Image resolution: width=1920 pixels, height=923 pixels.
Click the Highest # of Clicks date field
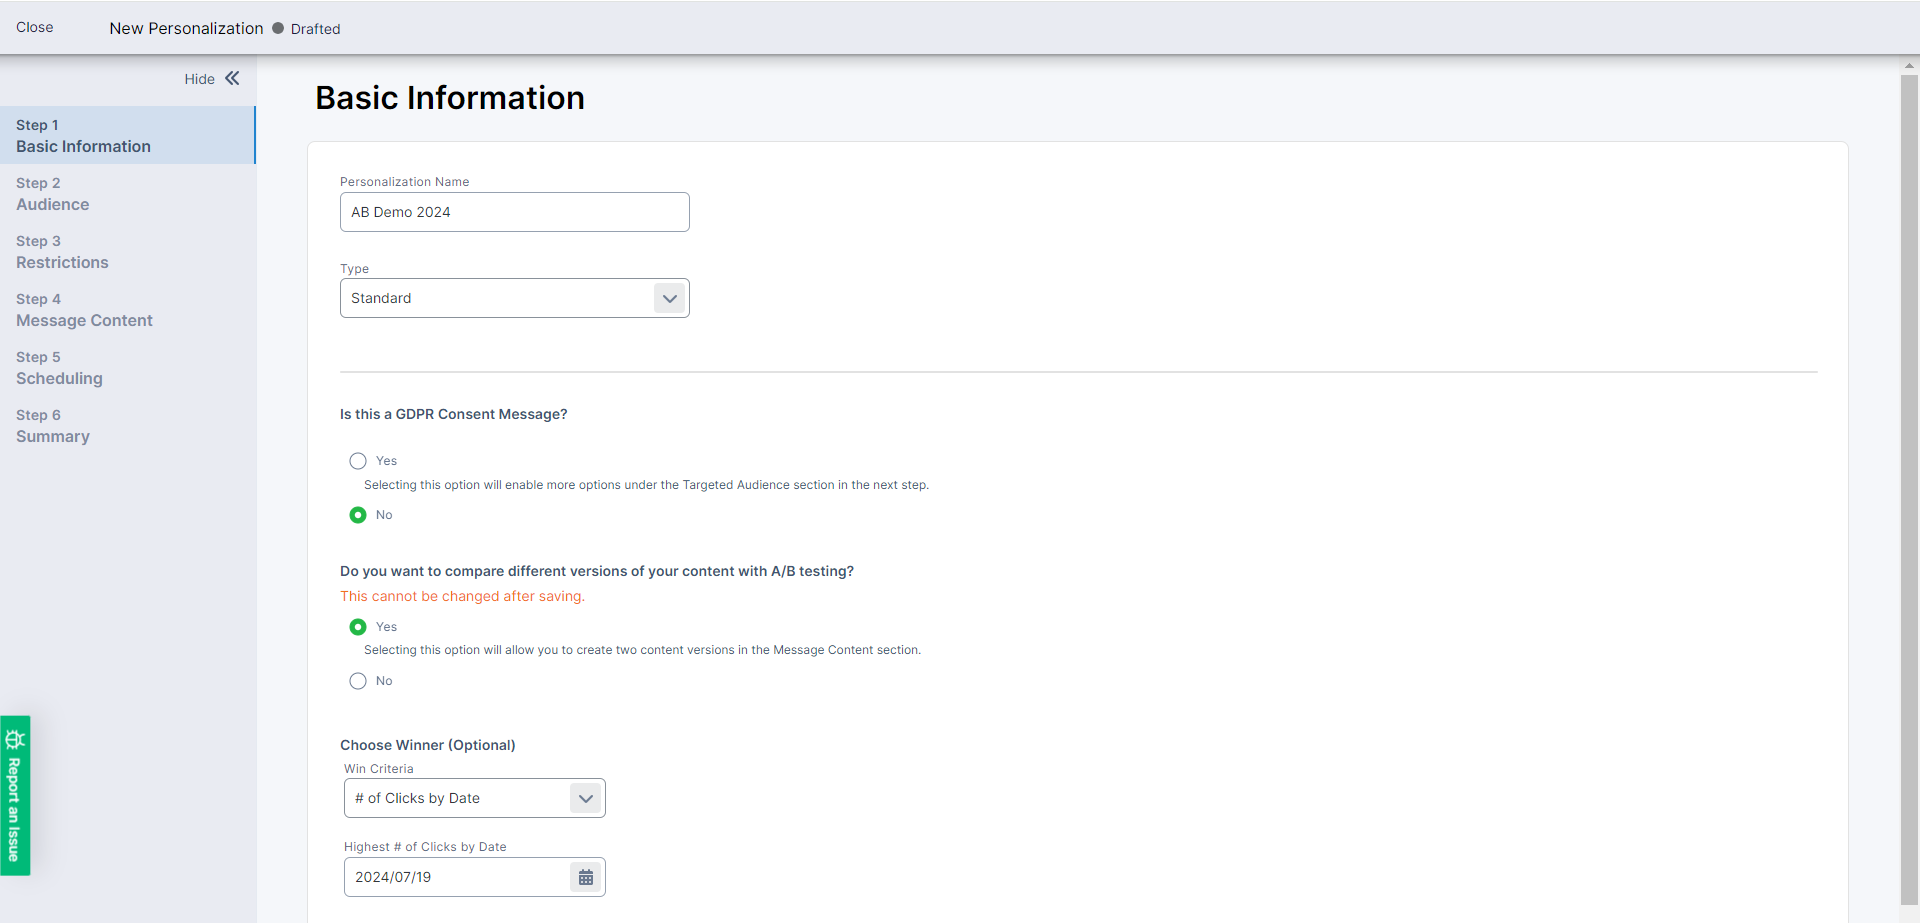click(456, 877)
